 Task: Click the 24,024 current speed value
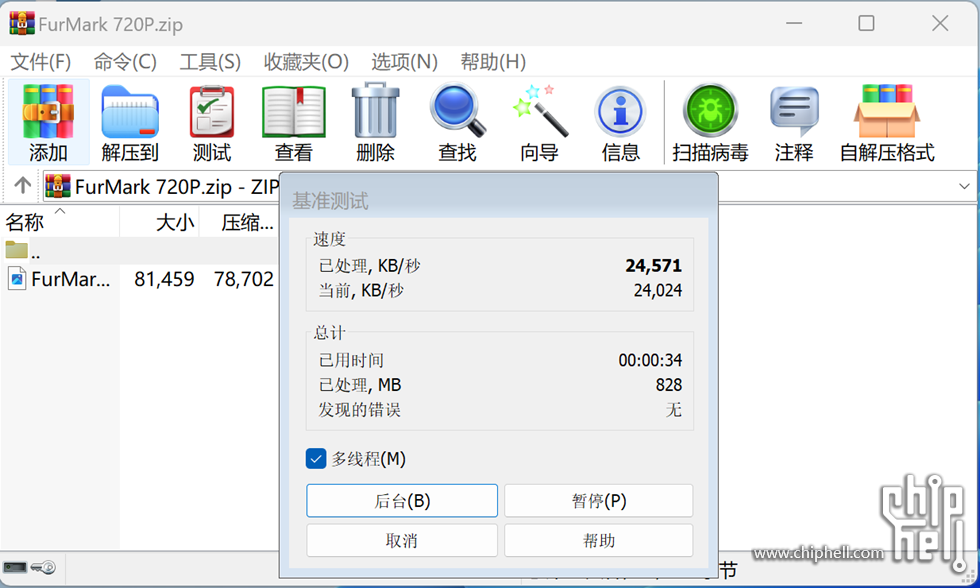pos(658,291)
